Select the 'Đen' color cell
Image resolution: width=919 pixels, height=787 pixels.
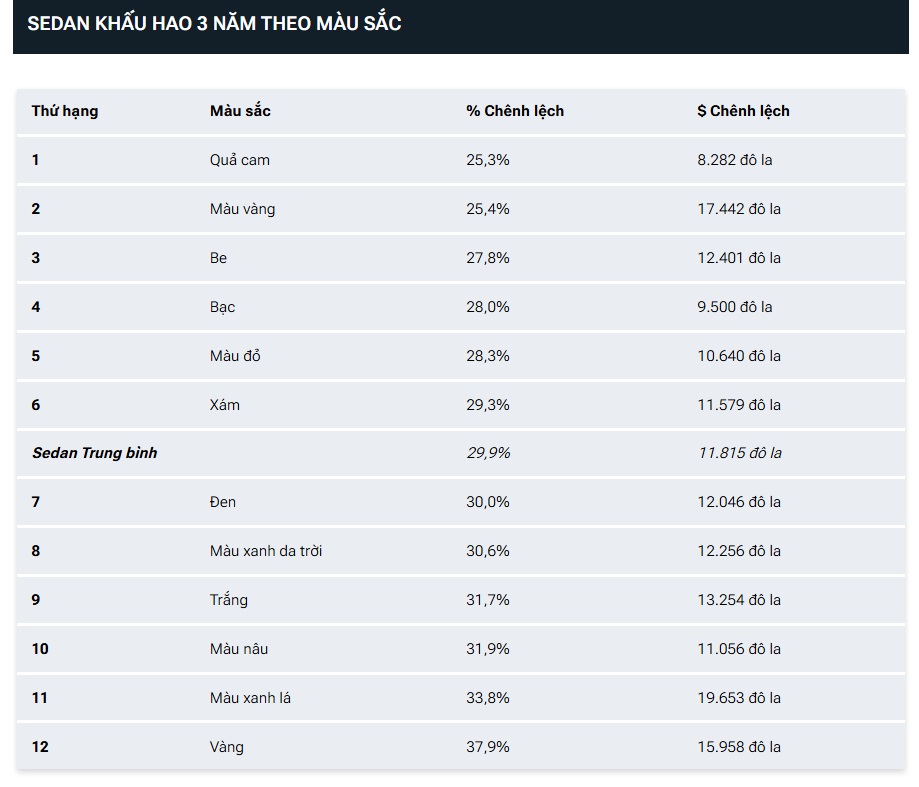(223, 502)
